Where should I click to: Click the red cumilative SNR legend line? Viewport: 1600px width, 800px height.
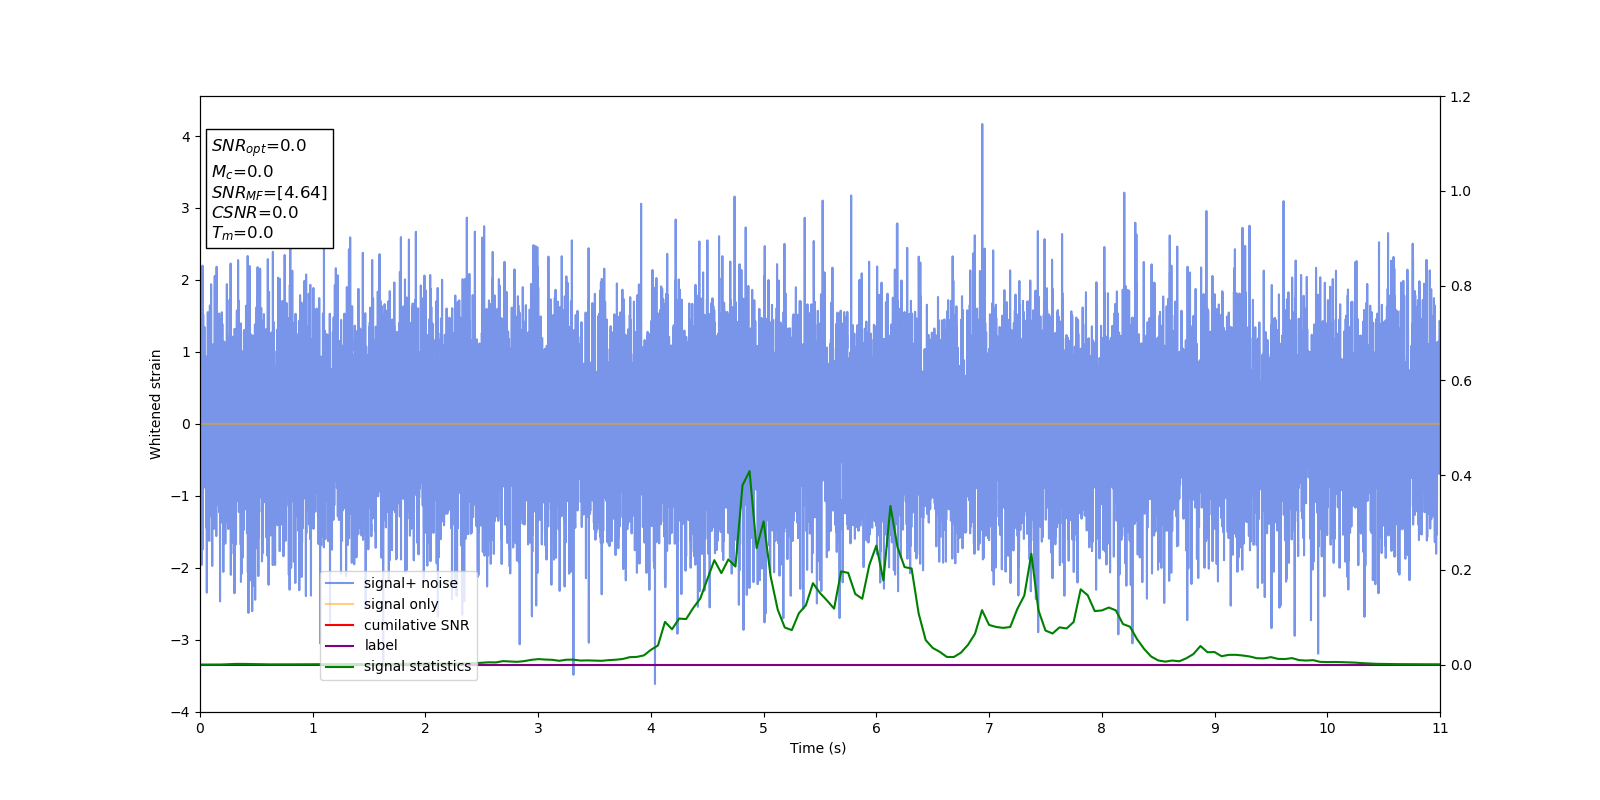click(339, 625)
